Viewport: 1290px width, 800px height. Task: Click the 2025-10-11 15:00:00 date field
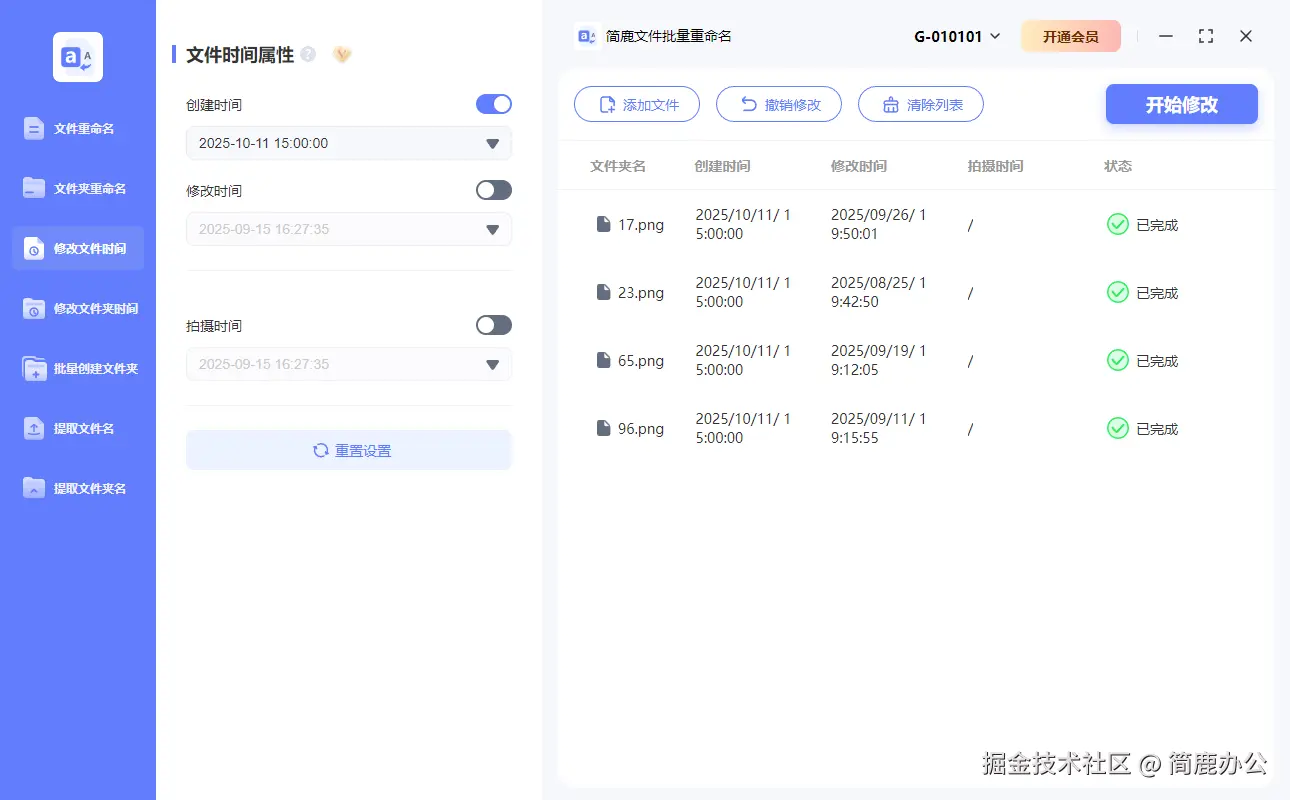(x=349, y=143)
